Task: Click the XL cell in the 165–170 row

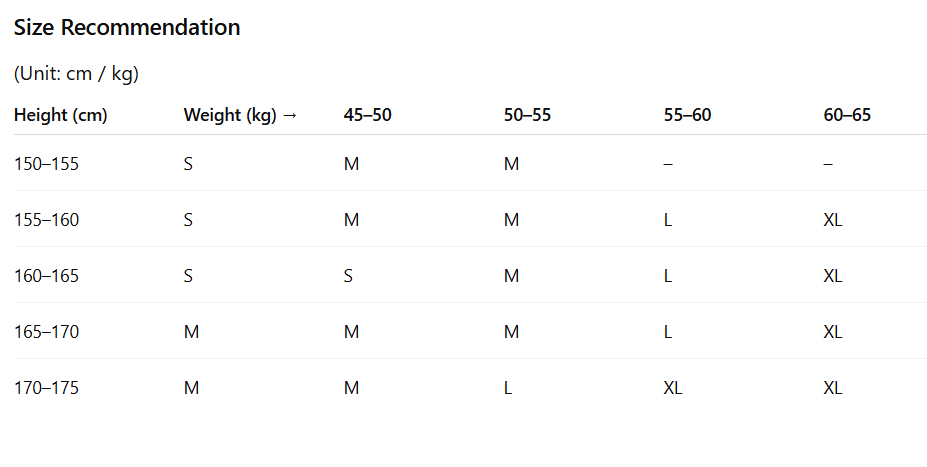Action: coord(833,332)
